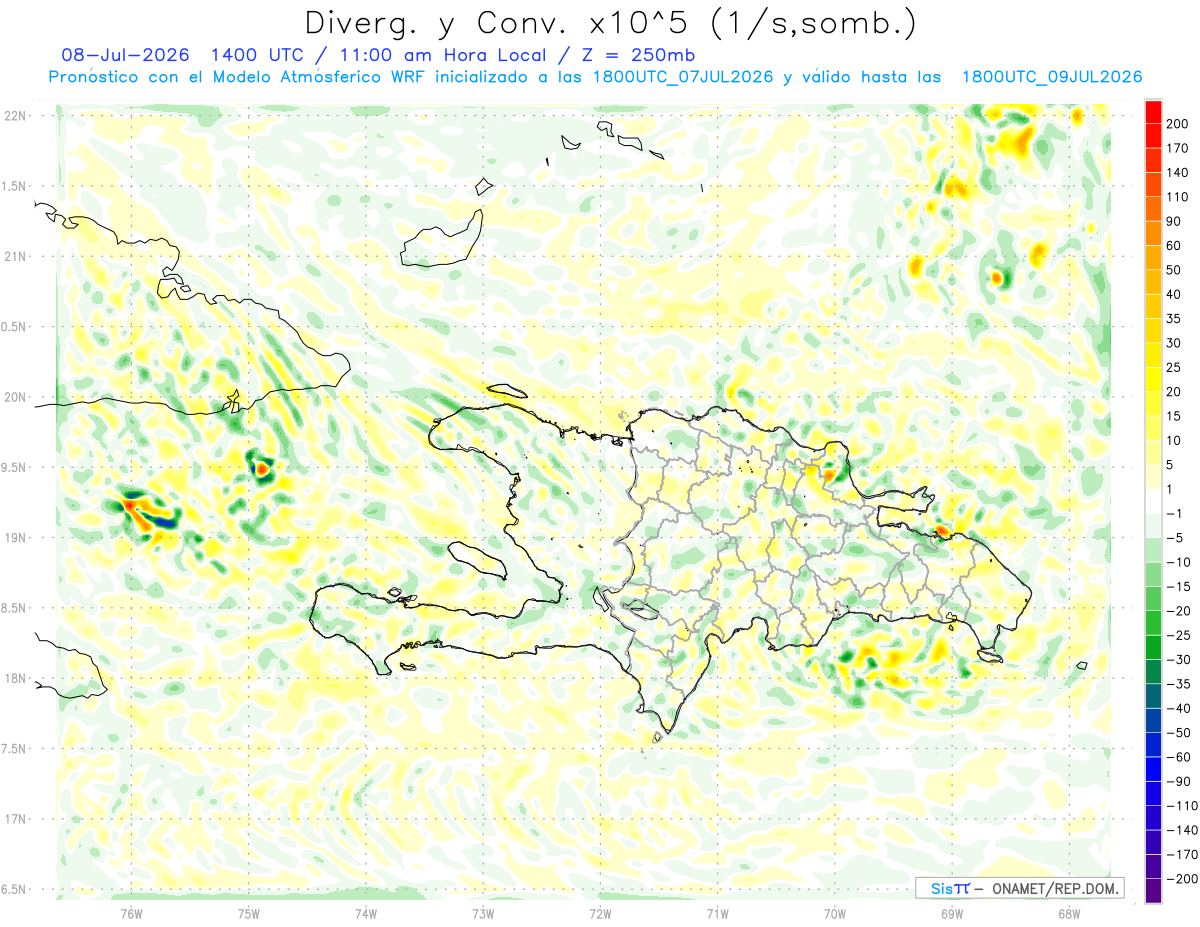Click the positive "50" colorbar label
1200x927 pixels.
pos(1176,270)
